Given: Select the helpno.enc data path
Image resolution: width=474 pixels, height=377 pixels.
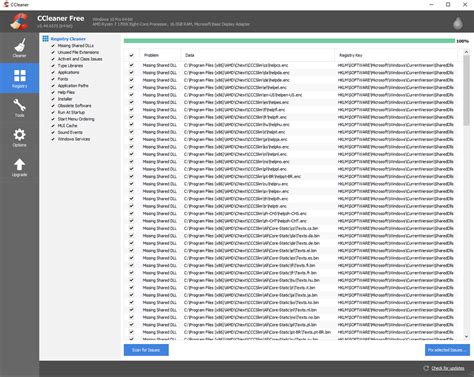Looking at the screenshot, I should [237, 161].
